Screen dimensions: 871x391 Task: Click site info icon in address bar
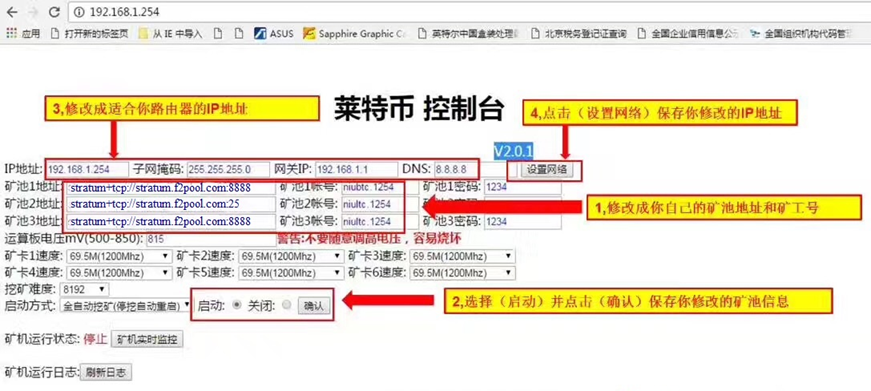tap(80, 12)
